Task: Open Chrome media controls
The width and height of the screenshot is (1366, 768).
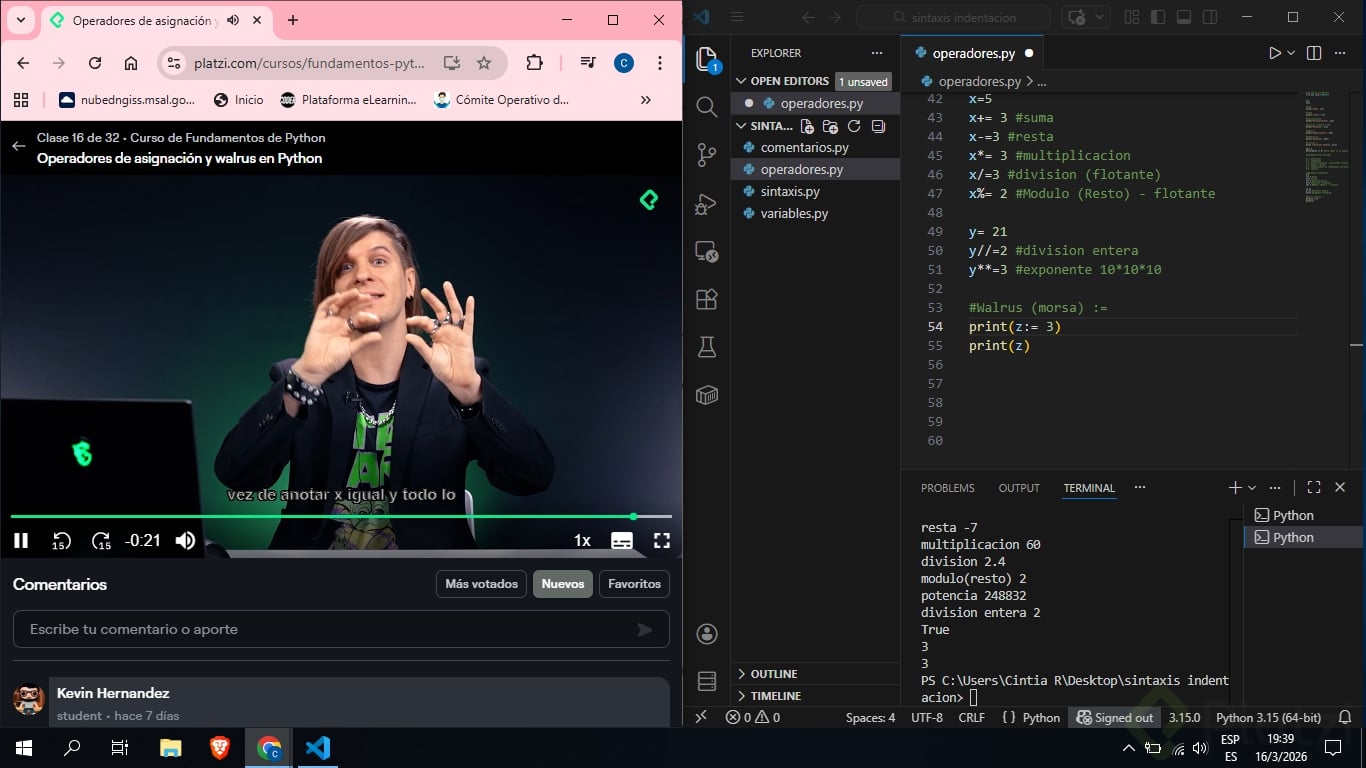Action: [588, 63]
